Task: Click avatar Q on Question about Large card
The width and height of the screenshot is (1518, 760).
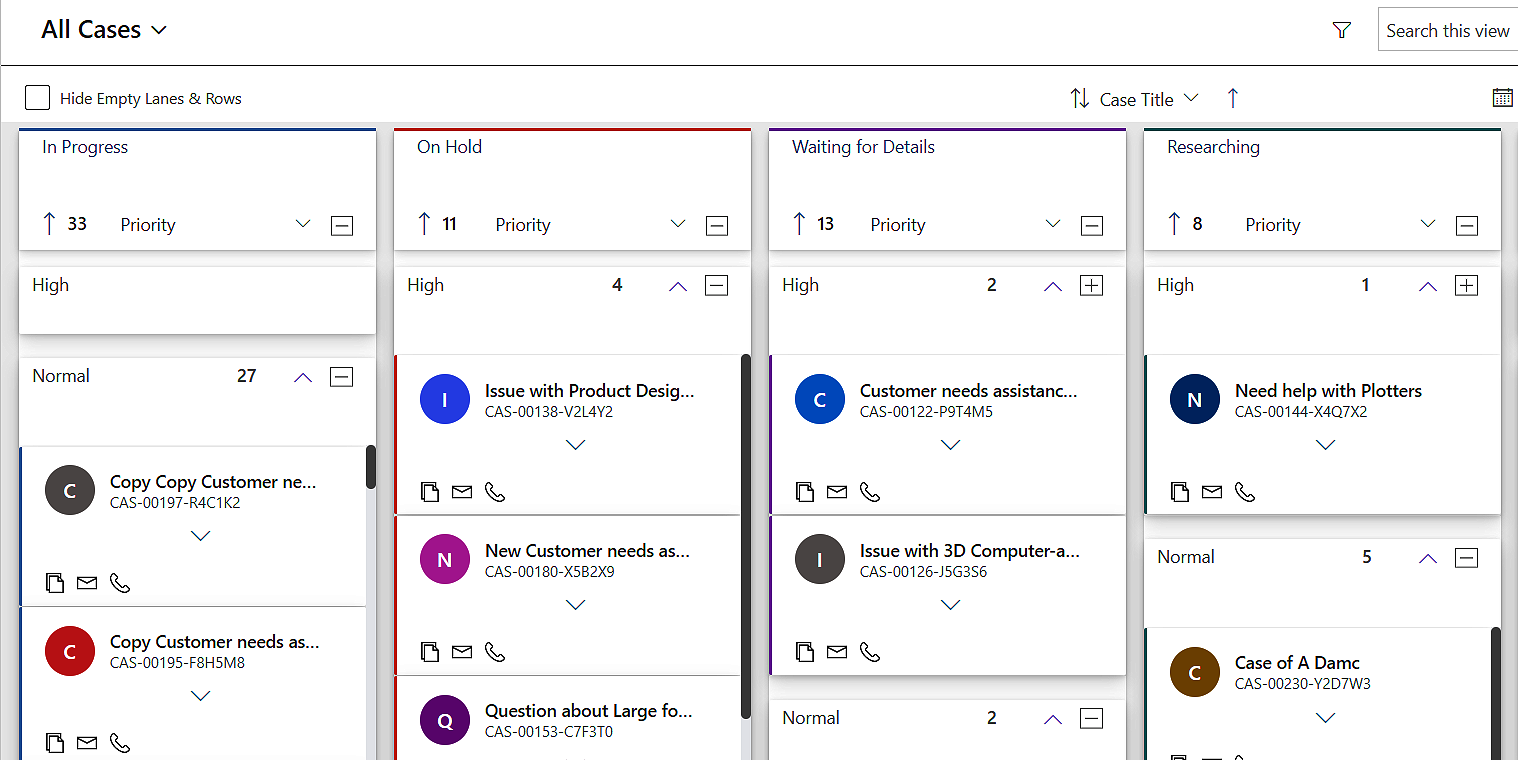Action: [x=445, y=720]
